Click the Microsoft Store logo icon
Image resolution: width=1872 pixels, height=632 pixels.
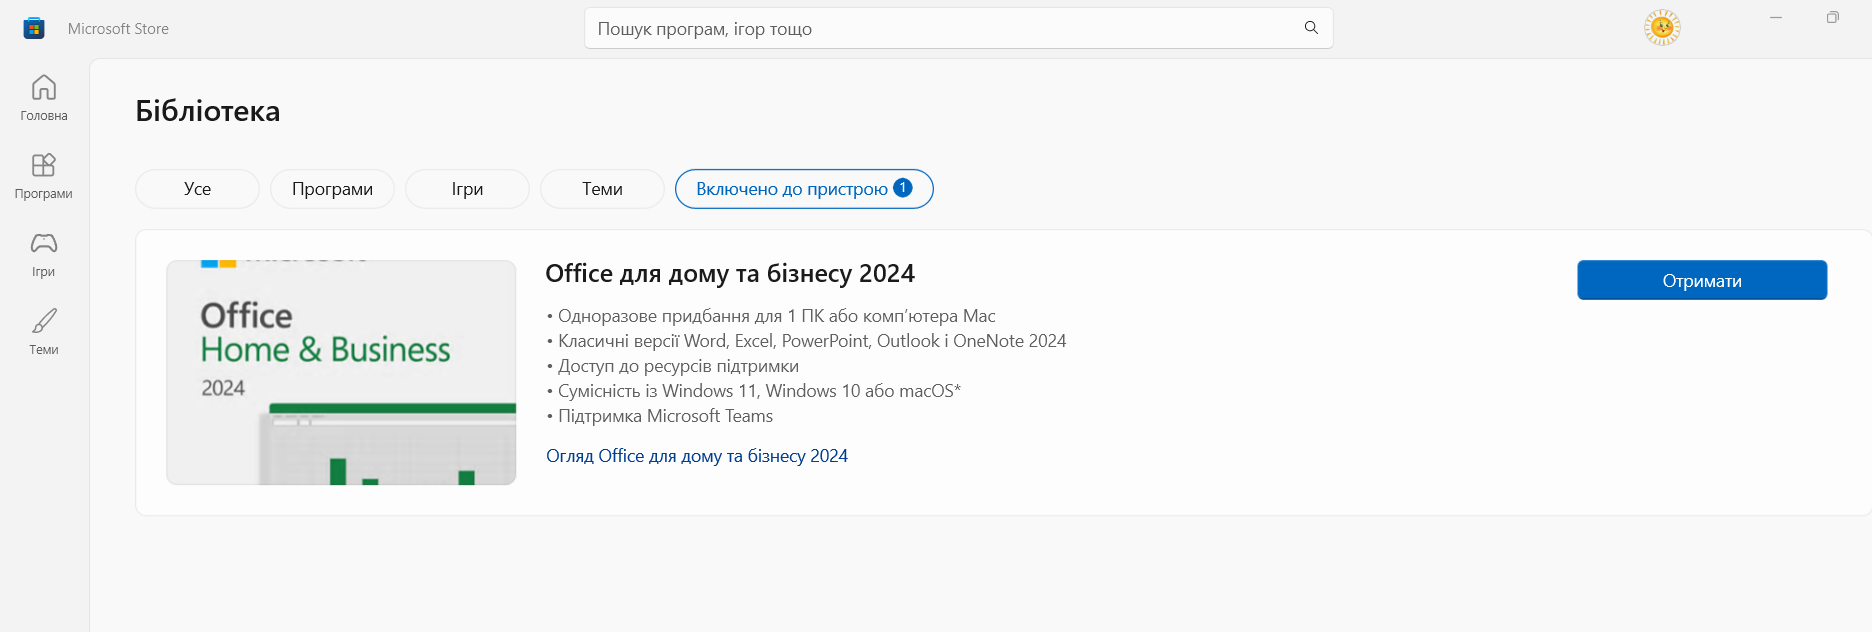tap(34, 28)
